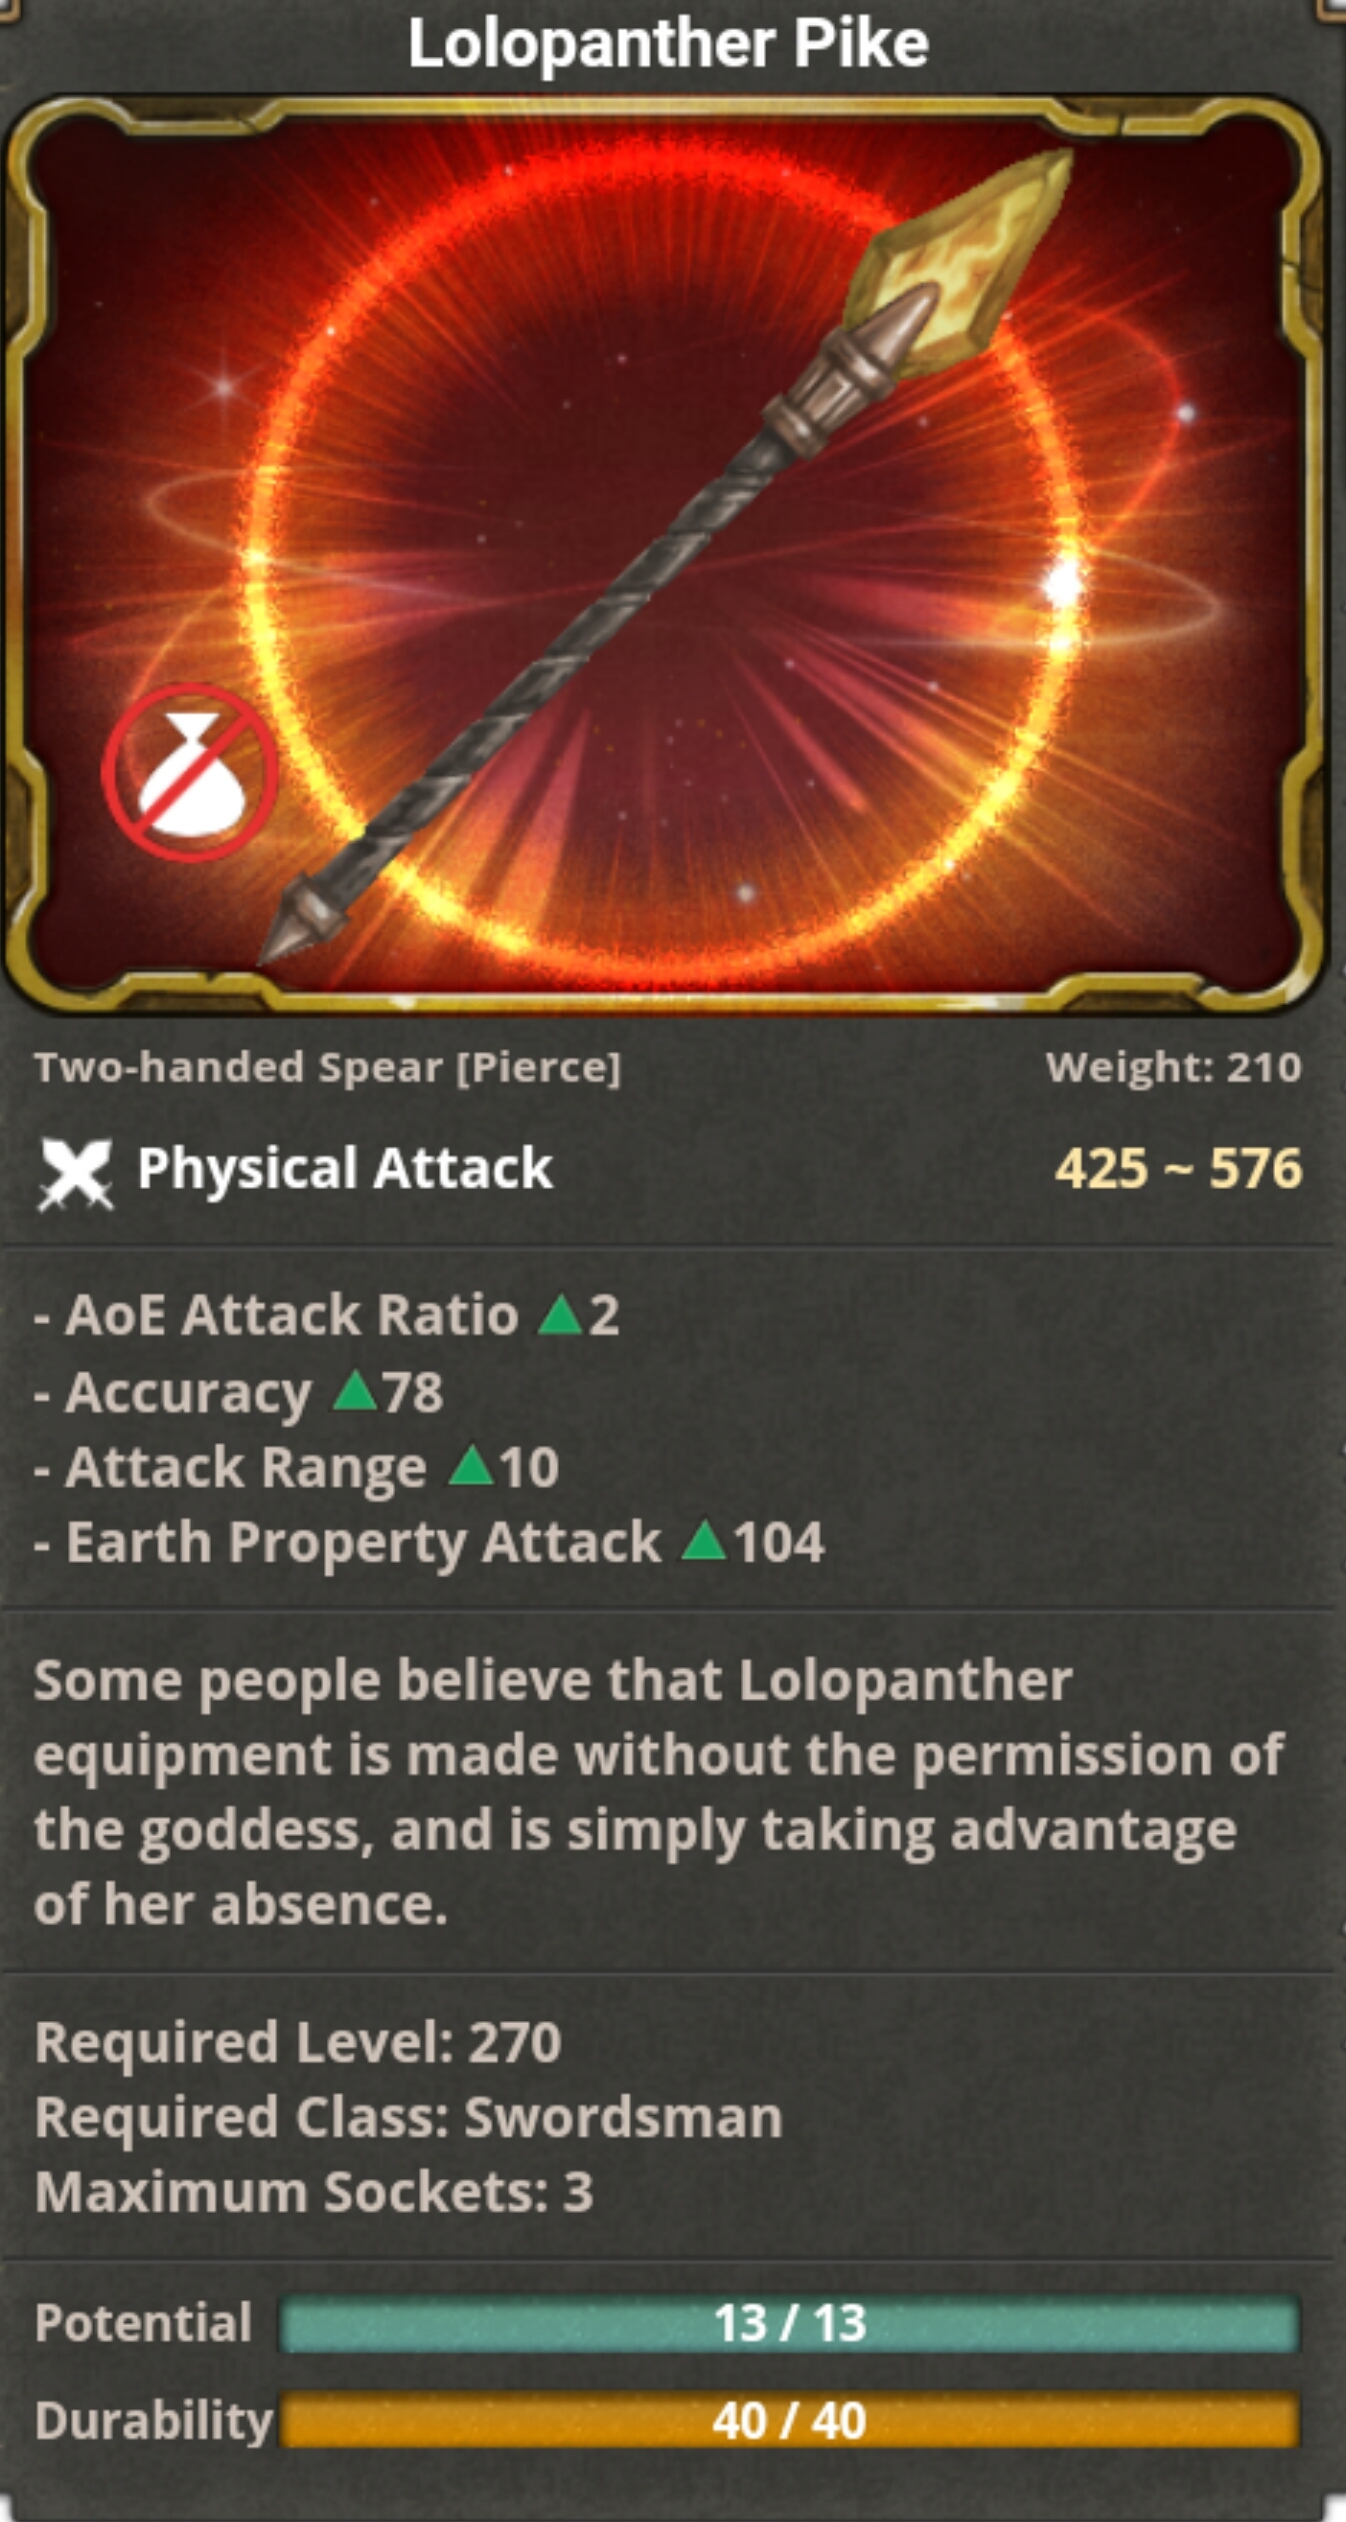1346x2522 pixels.
Task: Click the green arrow beside AoE Attack Ratio
Action: click(560, 1314)
